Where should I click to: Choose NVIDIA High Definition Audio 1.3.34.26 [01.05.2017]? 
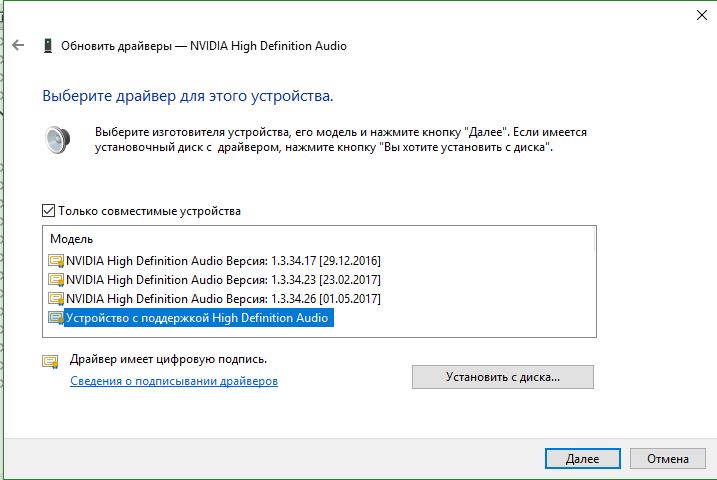click(x=222, y=298)
